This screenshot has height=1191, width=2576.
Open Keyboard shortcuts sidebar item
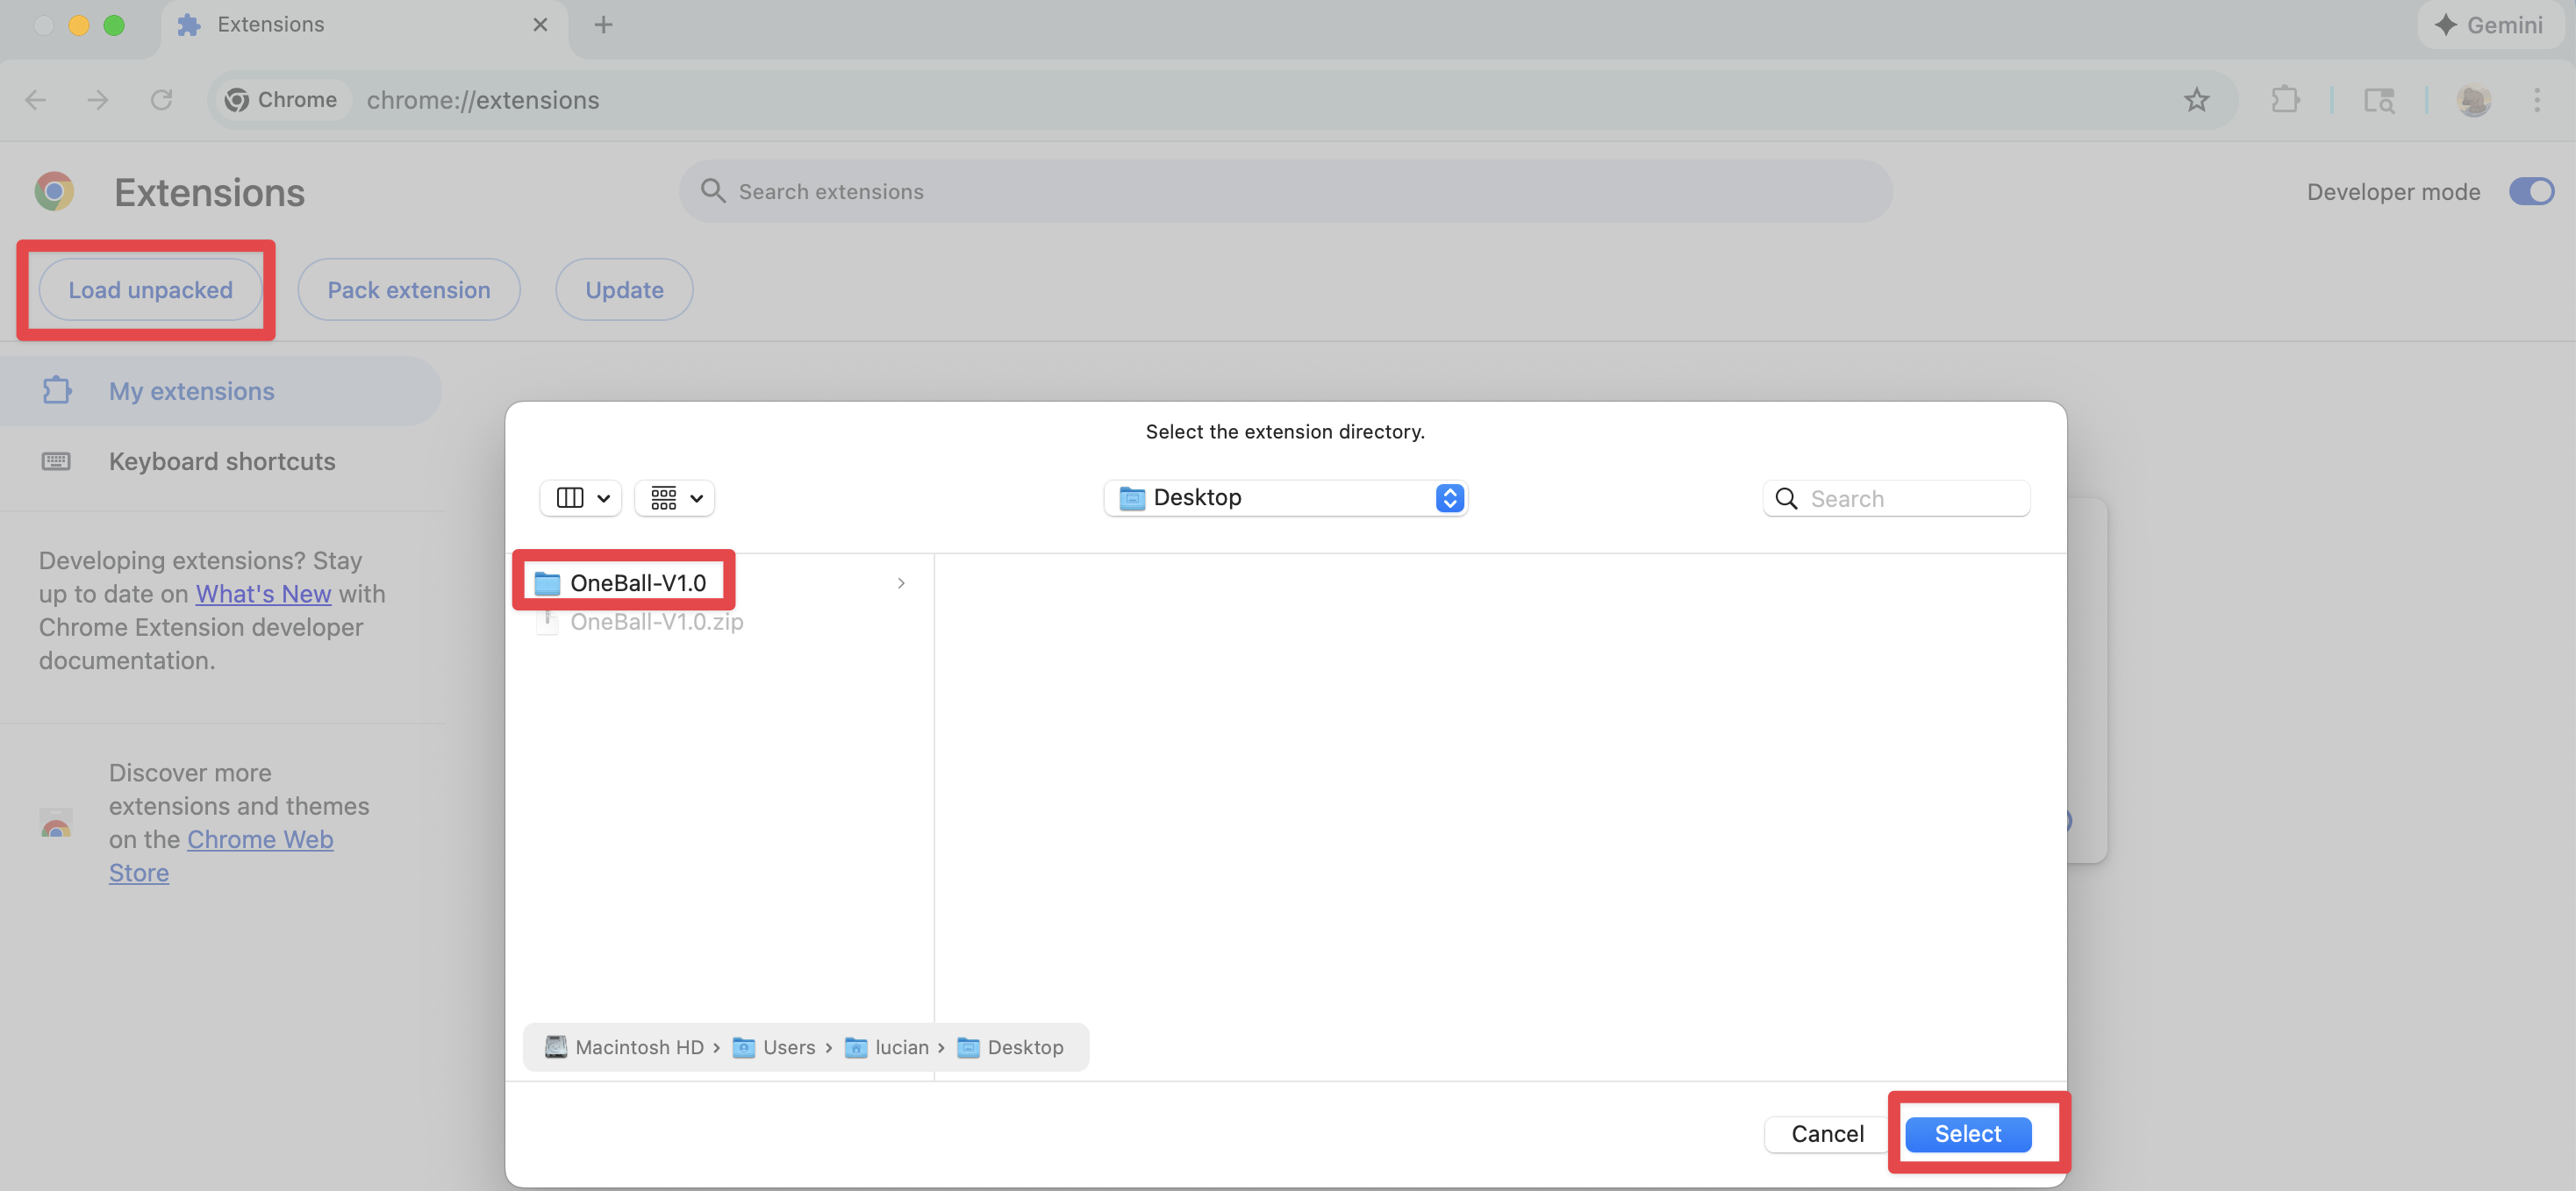(x=221, y=461)
